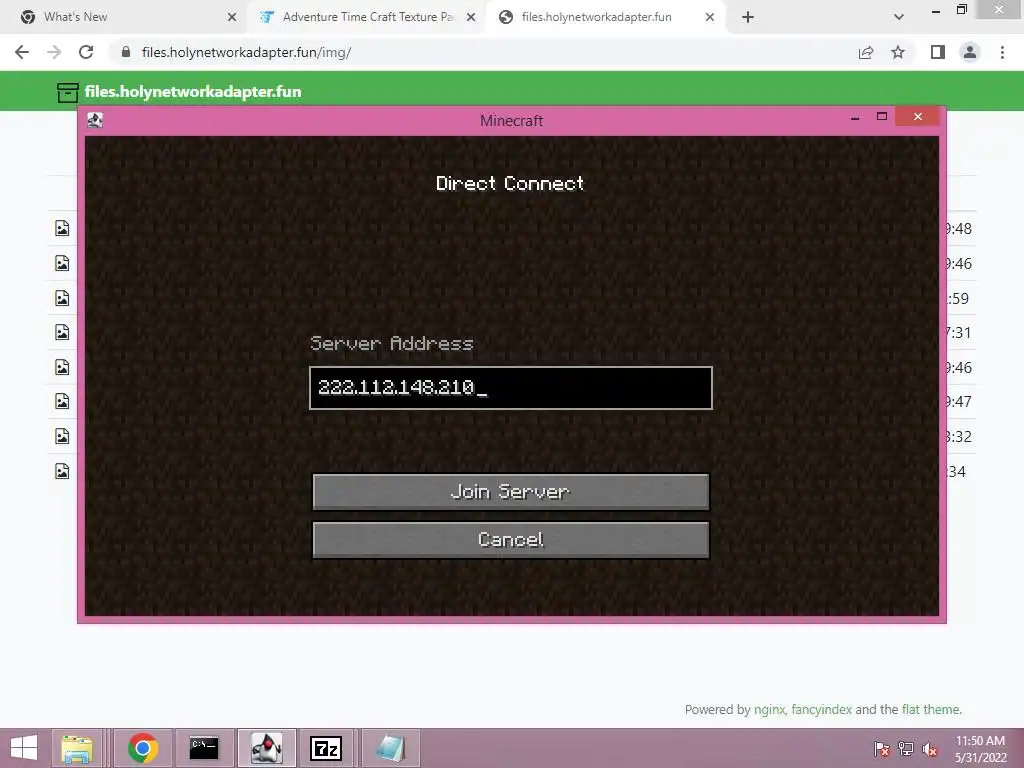Click the Join Server button
The image size is (1024, 768).
(511, 492)
